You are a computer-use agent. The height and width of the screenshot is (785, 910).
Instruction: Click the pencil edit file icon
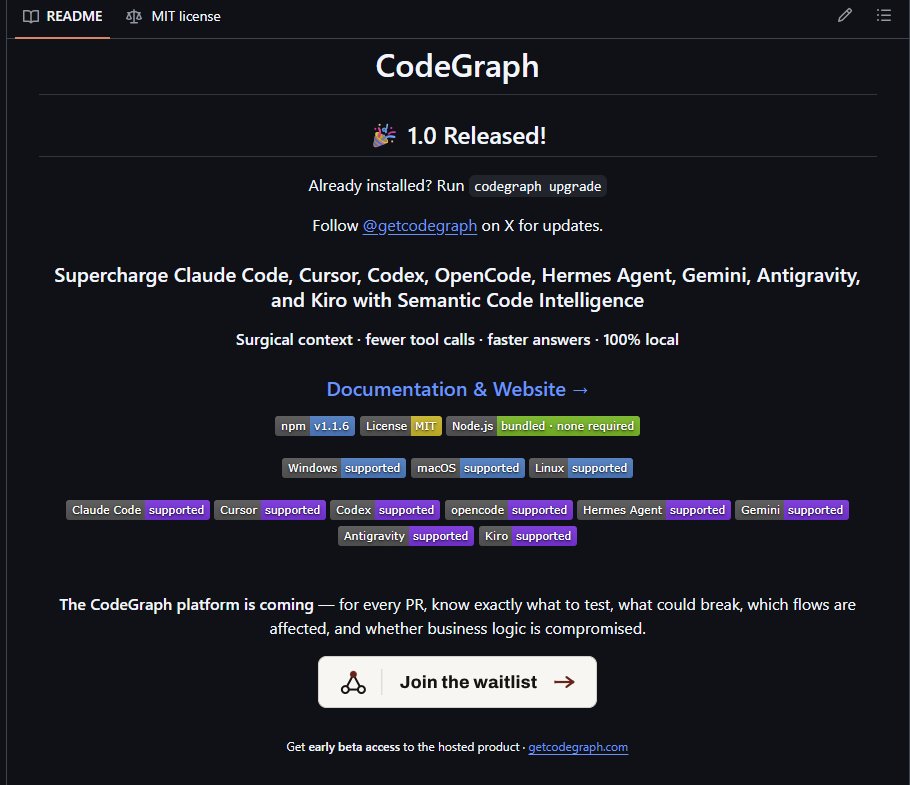pos(844,15)
